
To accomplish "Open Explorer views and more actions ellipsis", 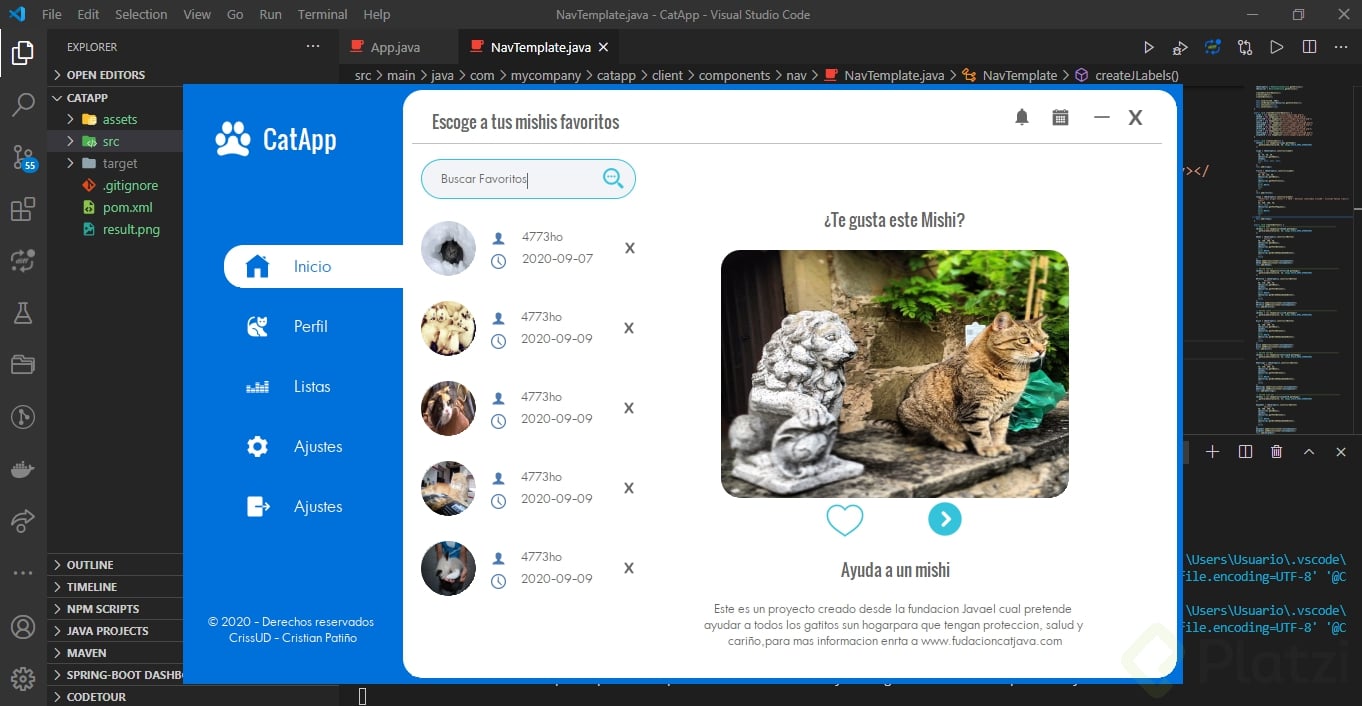I will (x=313, y=47).
